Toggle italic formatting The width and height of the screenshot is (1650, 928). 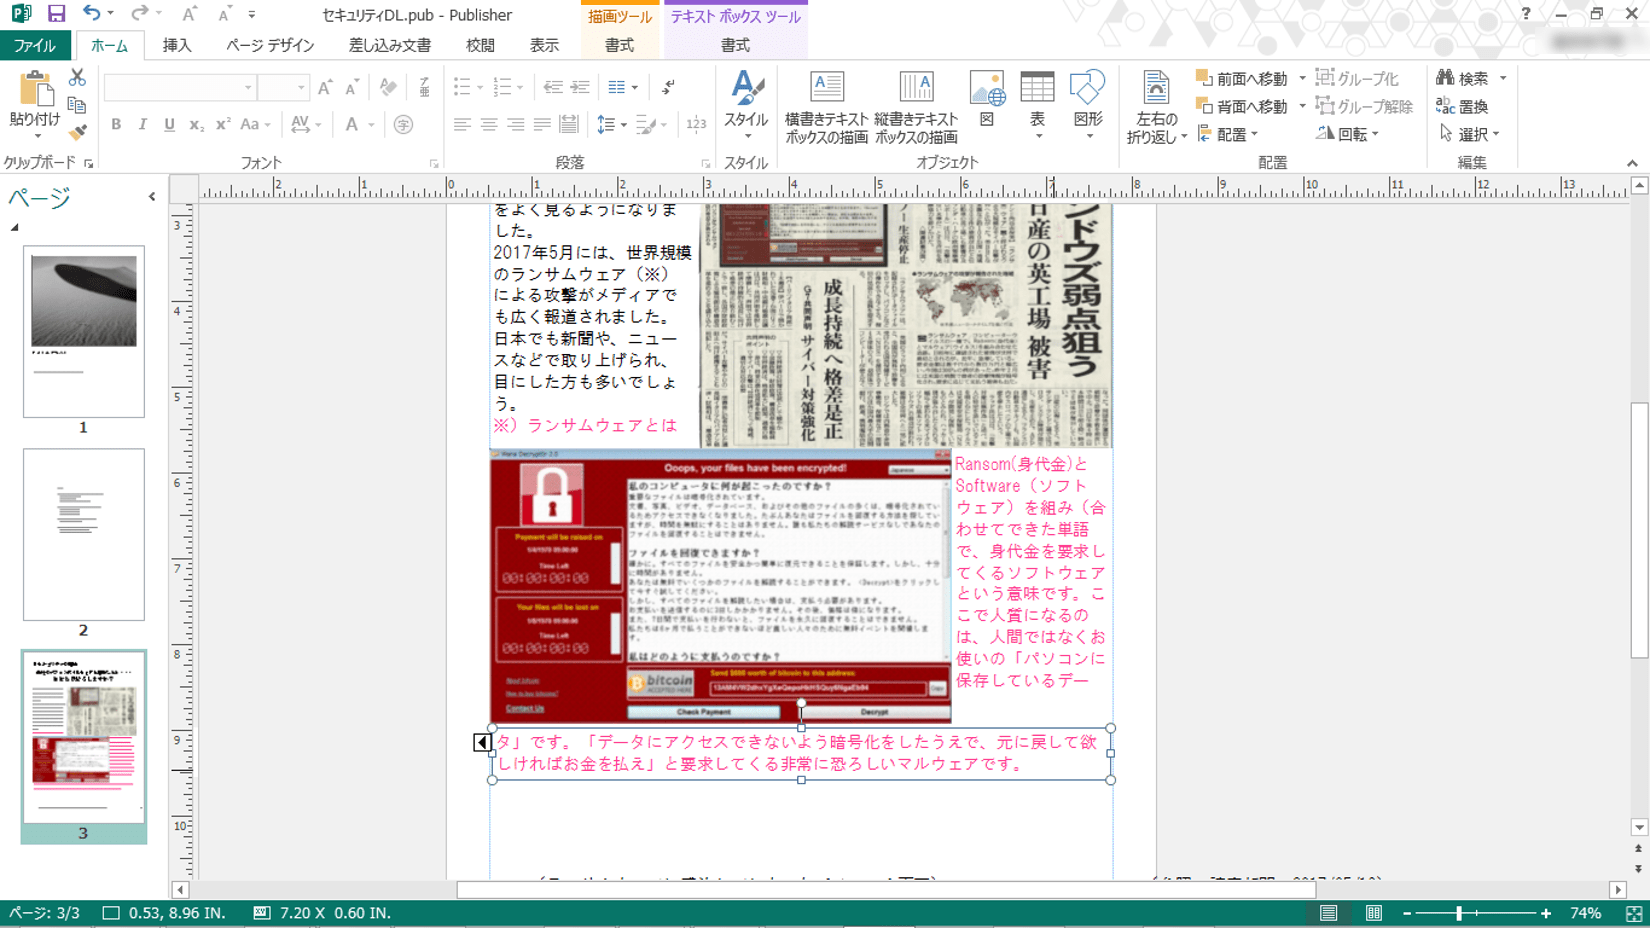[x=142, y=125]
